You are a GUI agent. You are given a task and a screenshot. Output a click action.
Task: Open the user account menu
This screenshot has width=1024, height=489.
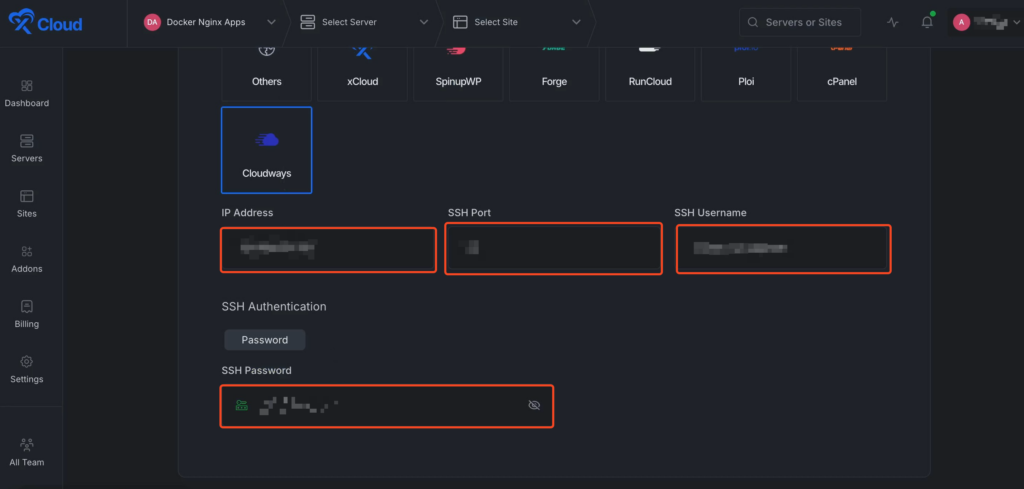tap(982, 22)
